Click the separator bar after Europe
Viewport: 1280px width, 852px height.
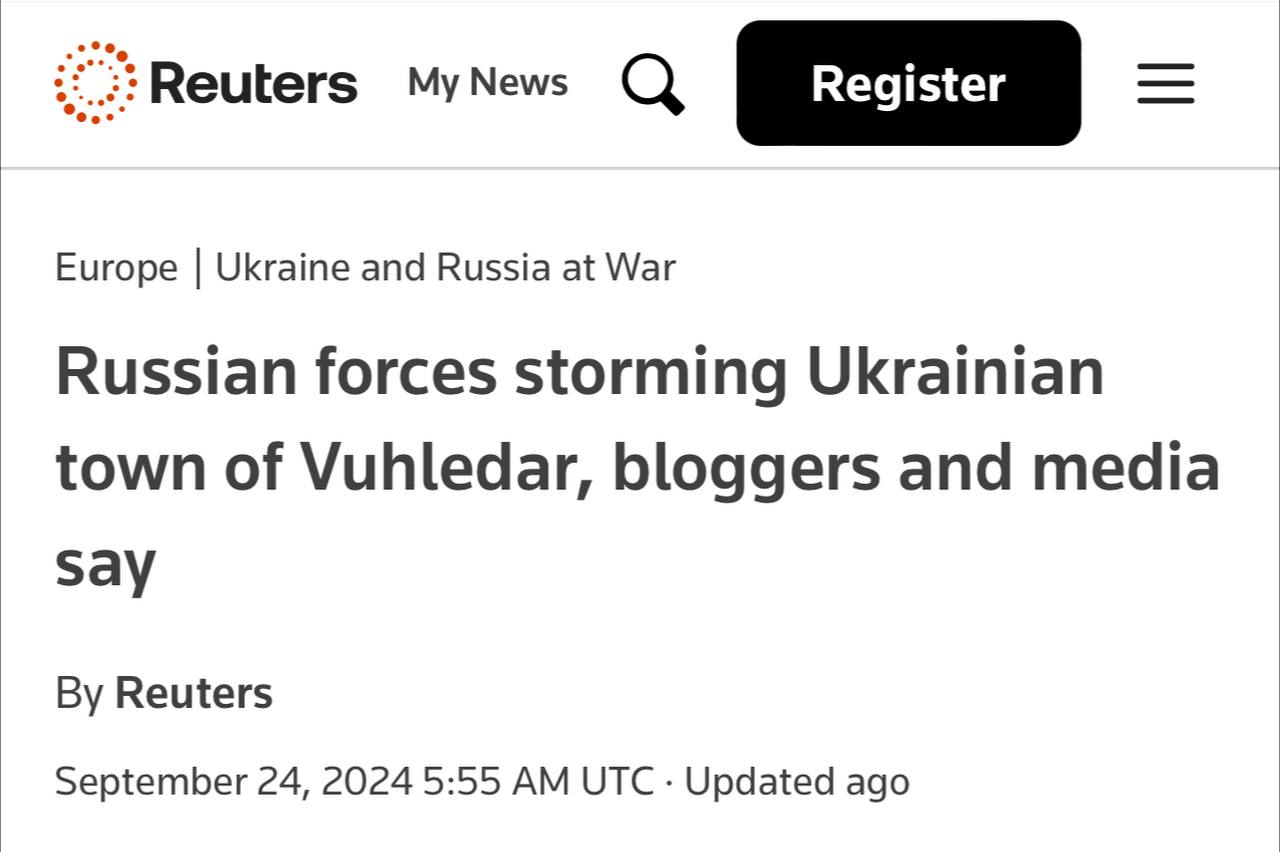point(197,268)
